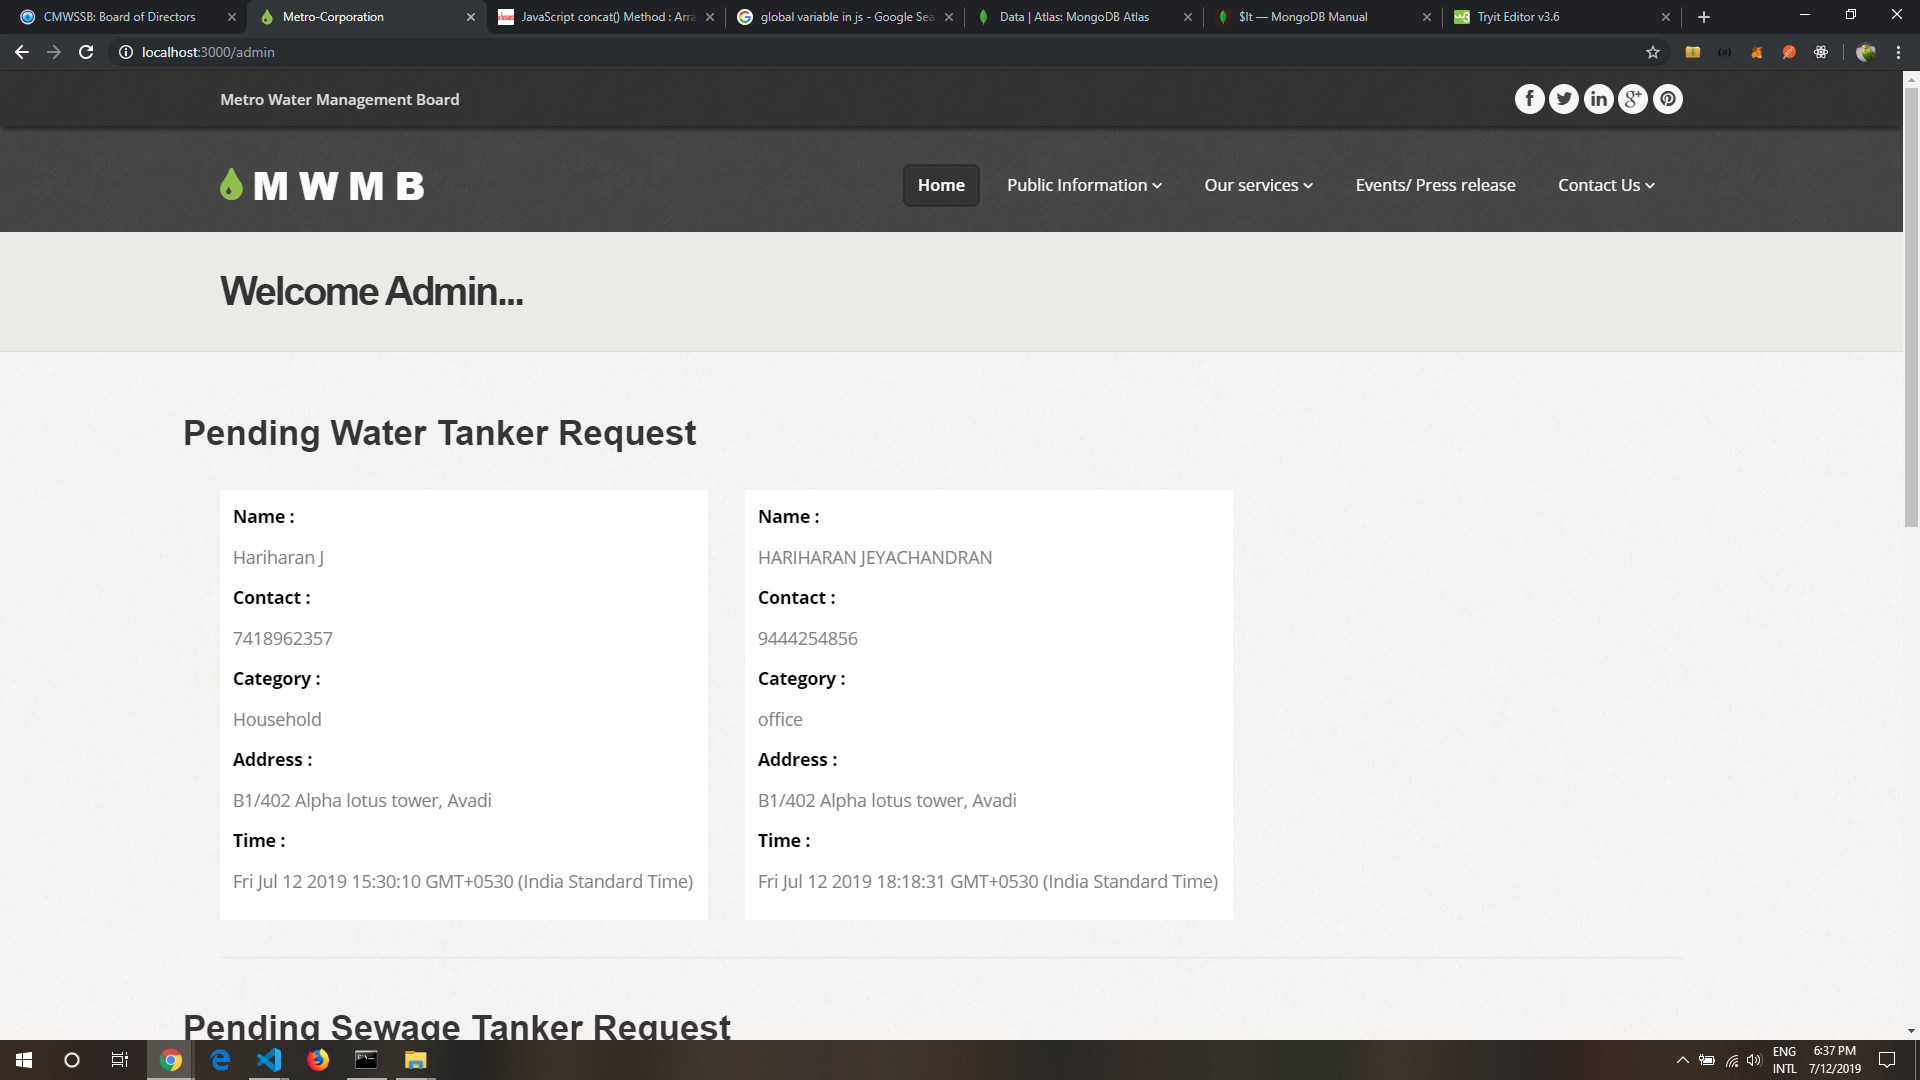This screenshot has width=1920, height=1080.
Task: Open the Windows notification center
Action: (x=1887, y=1060)
